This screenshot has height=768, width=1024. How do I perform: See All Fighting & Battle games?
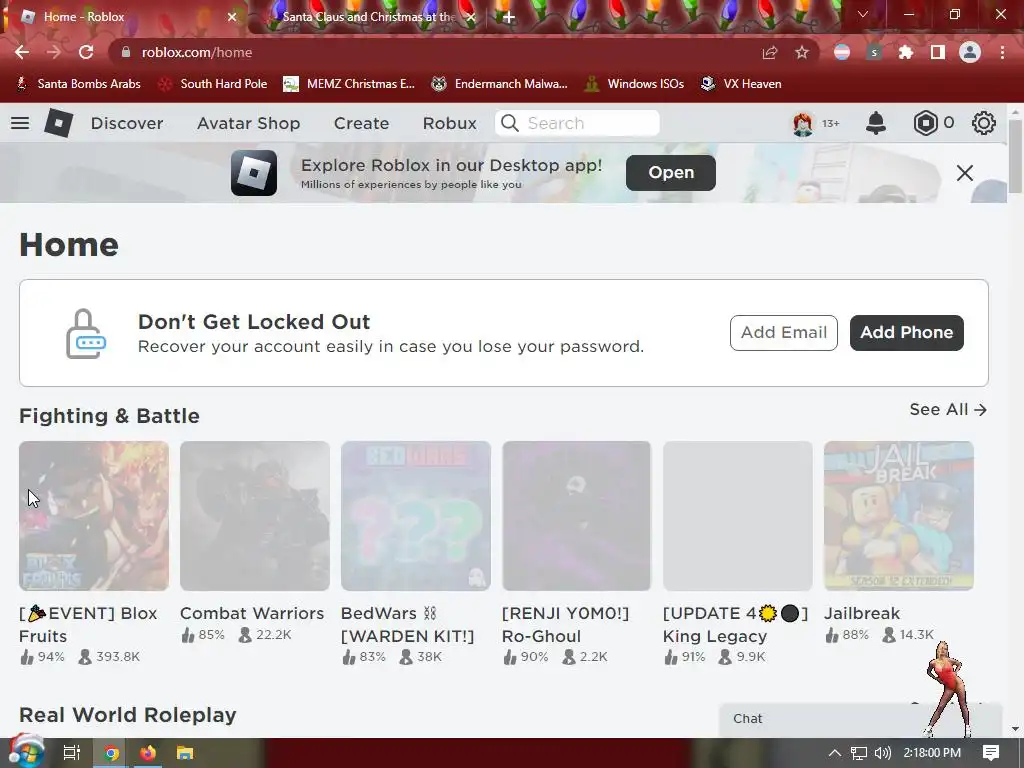pos(948,409)
